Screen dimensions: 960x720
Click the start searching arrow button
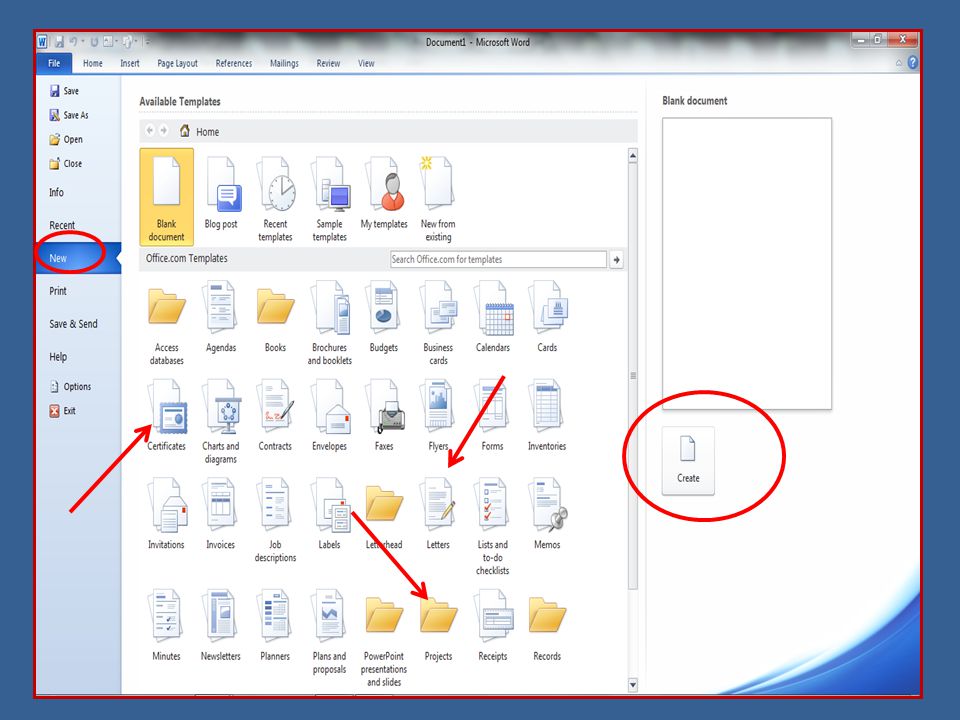617,260
